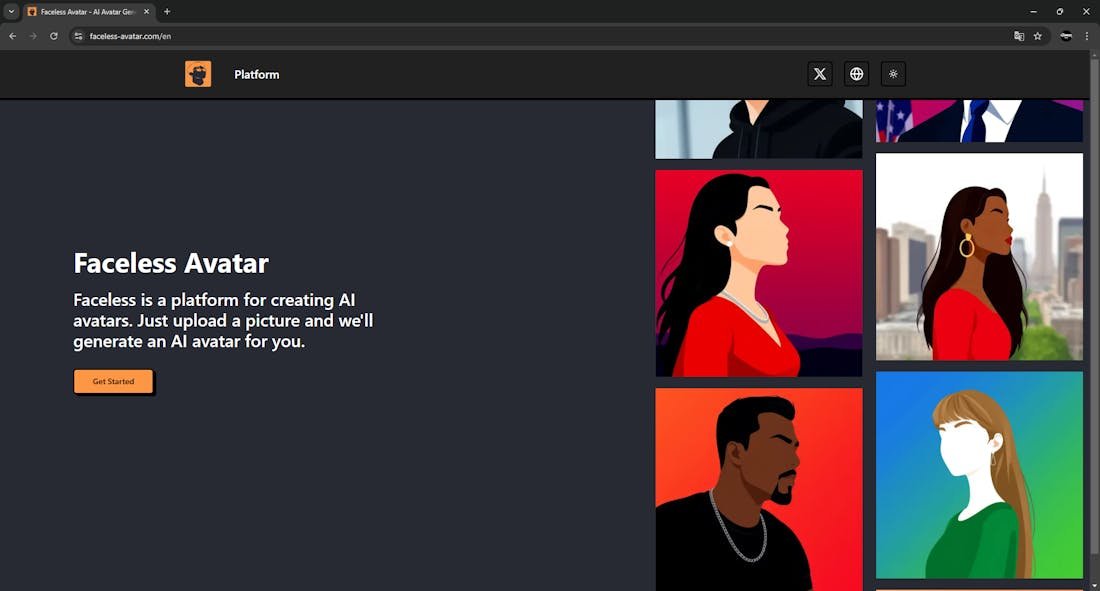Image resolution: width=1100 pixels, height=591 pixels.
Task: Open the suit and American flag avatar
Action: [x=979, y=121]
